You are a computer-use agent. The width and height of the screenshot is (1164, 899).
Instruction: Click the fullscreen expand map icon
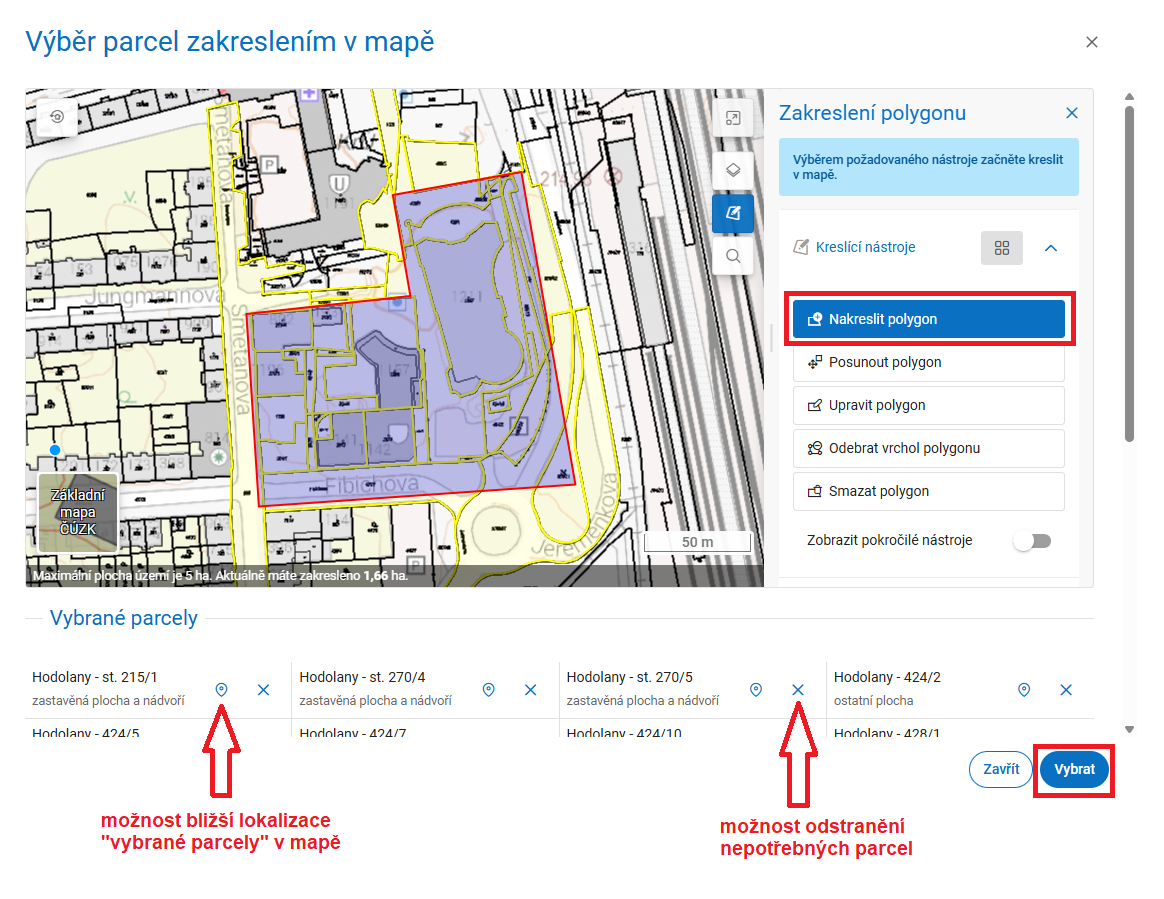tap(733, 117)
